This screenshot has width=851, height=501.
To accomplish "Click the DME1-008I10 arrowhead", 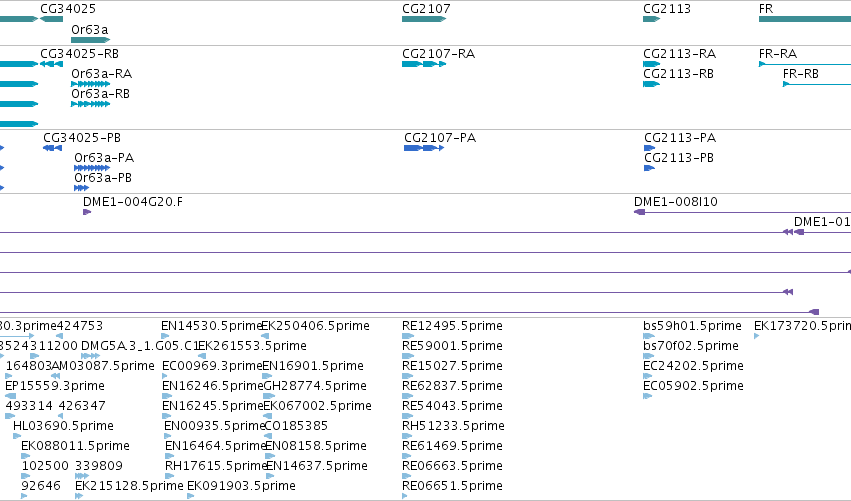I will [x=639, y=212].
